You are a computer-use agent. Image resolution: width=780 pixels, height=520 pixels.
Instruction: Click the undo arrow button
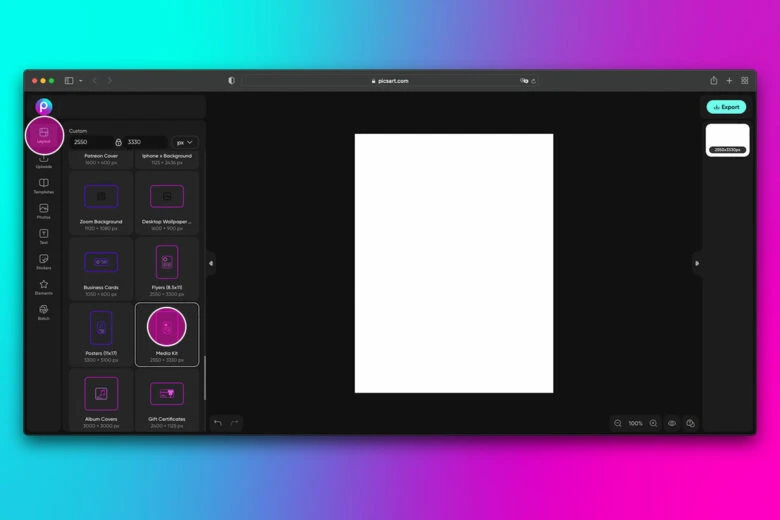tap(218, 423)
